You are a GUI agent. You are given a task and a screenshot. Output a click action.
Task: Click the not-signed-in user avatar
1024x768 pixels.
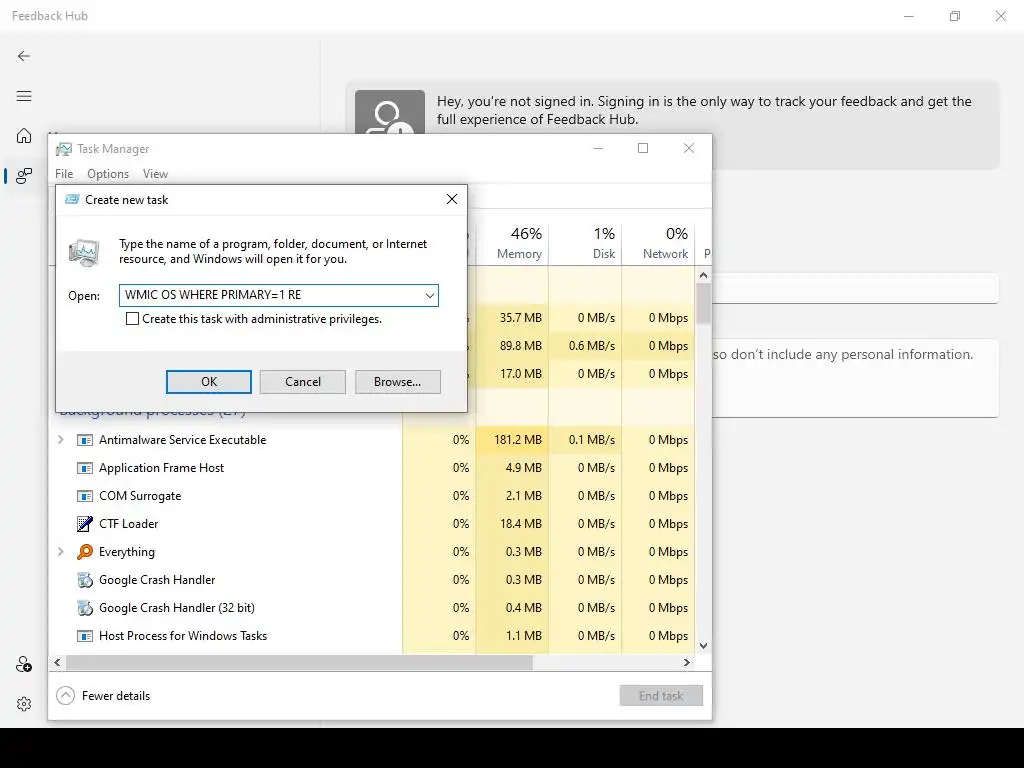(x=389, y=112)
